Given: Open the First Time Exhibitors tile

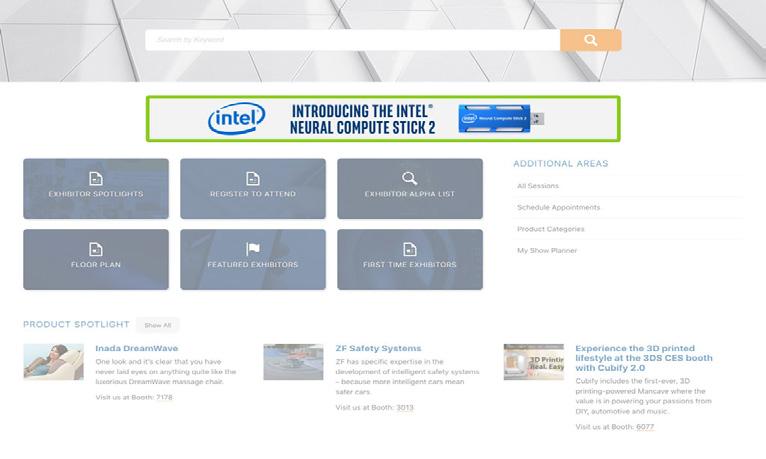Looking at the screenshot, I should pyautogui.click(x=409, y=259).
